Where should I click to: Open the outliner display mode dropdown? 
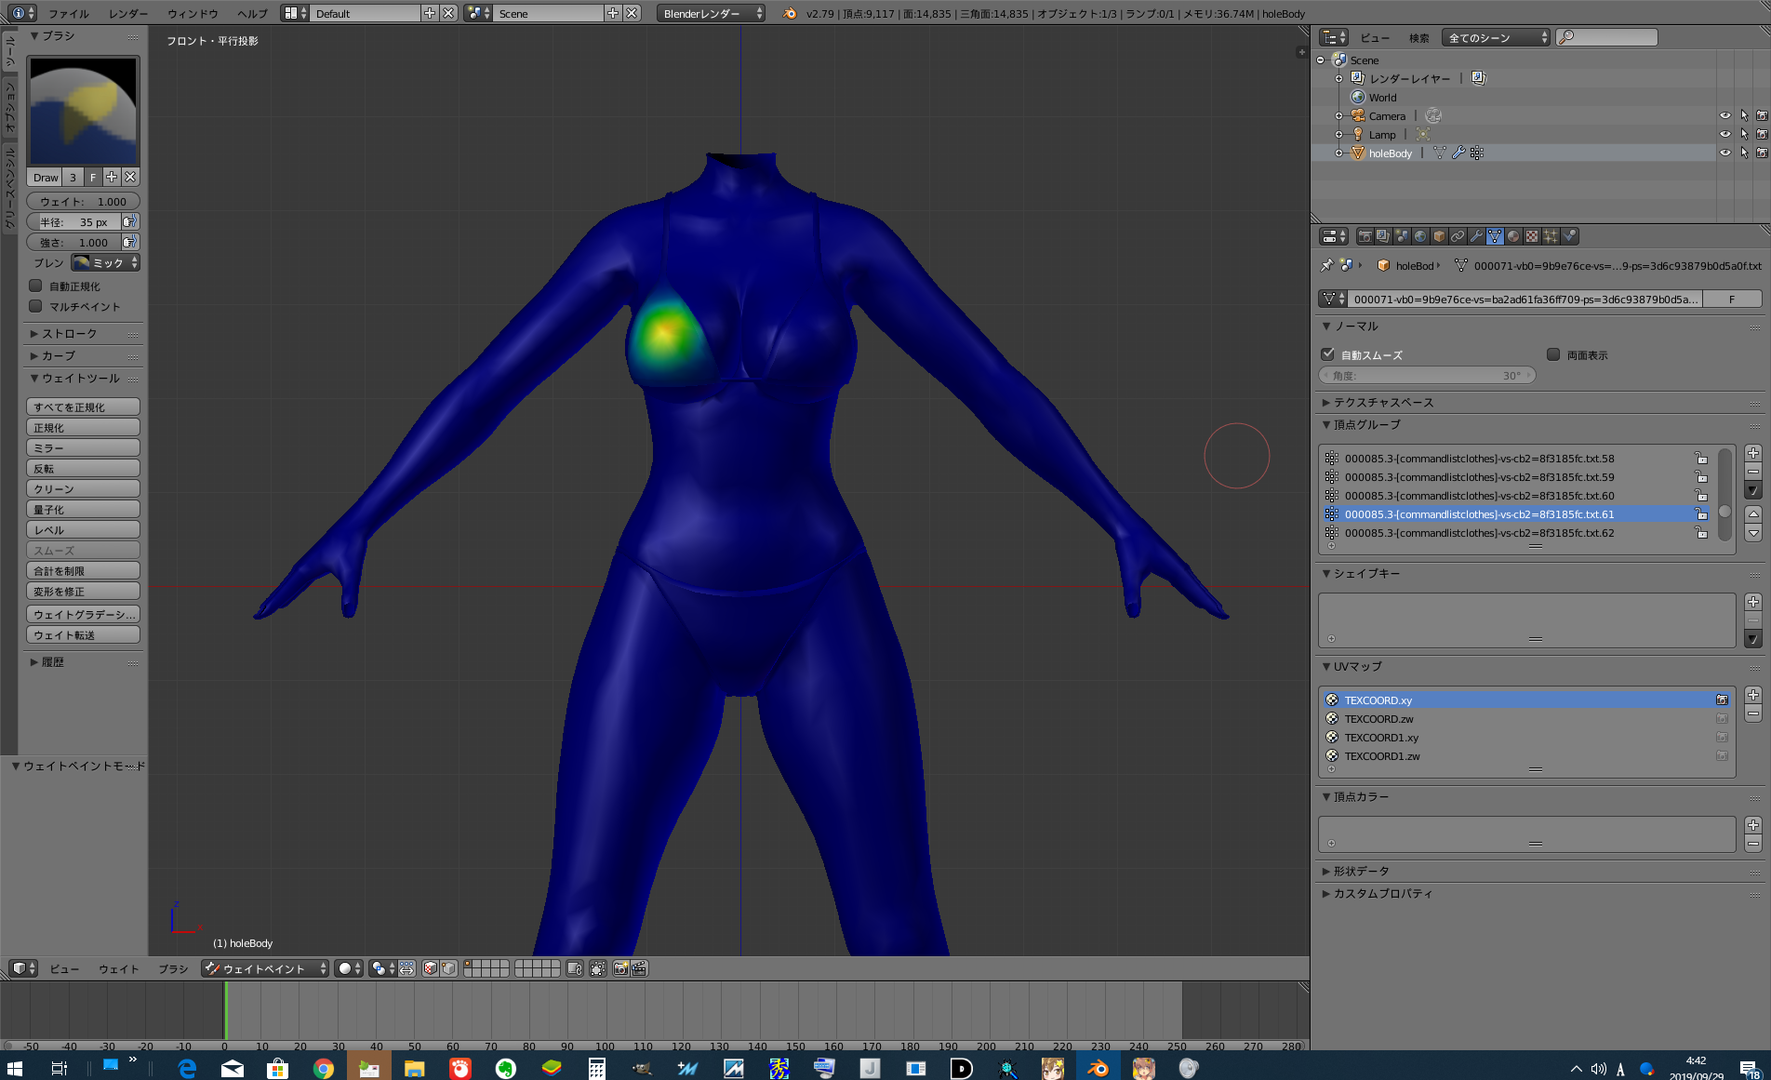(1495, 38)
